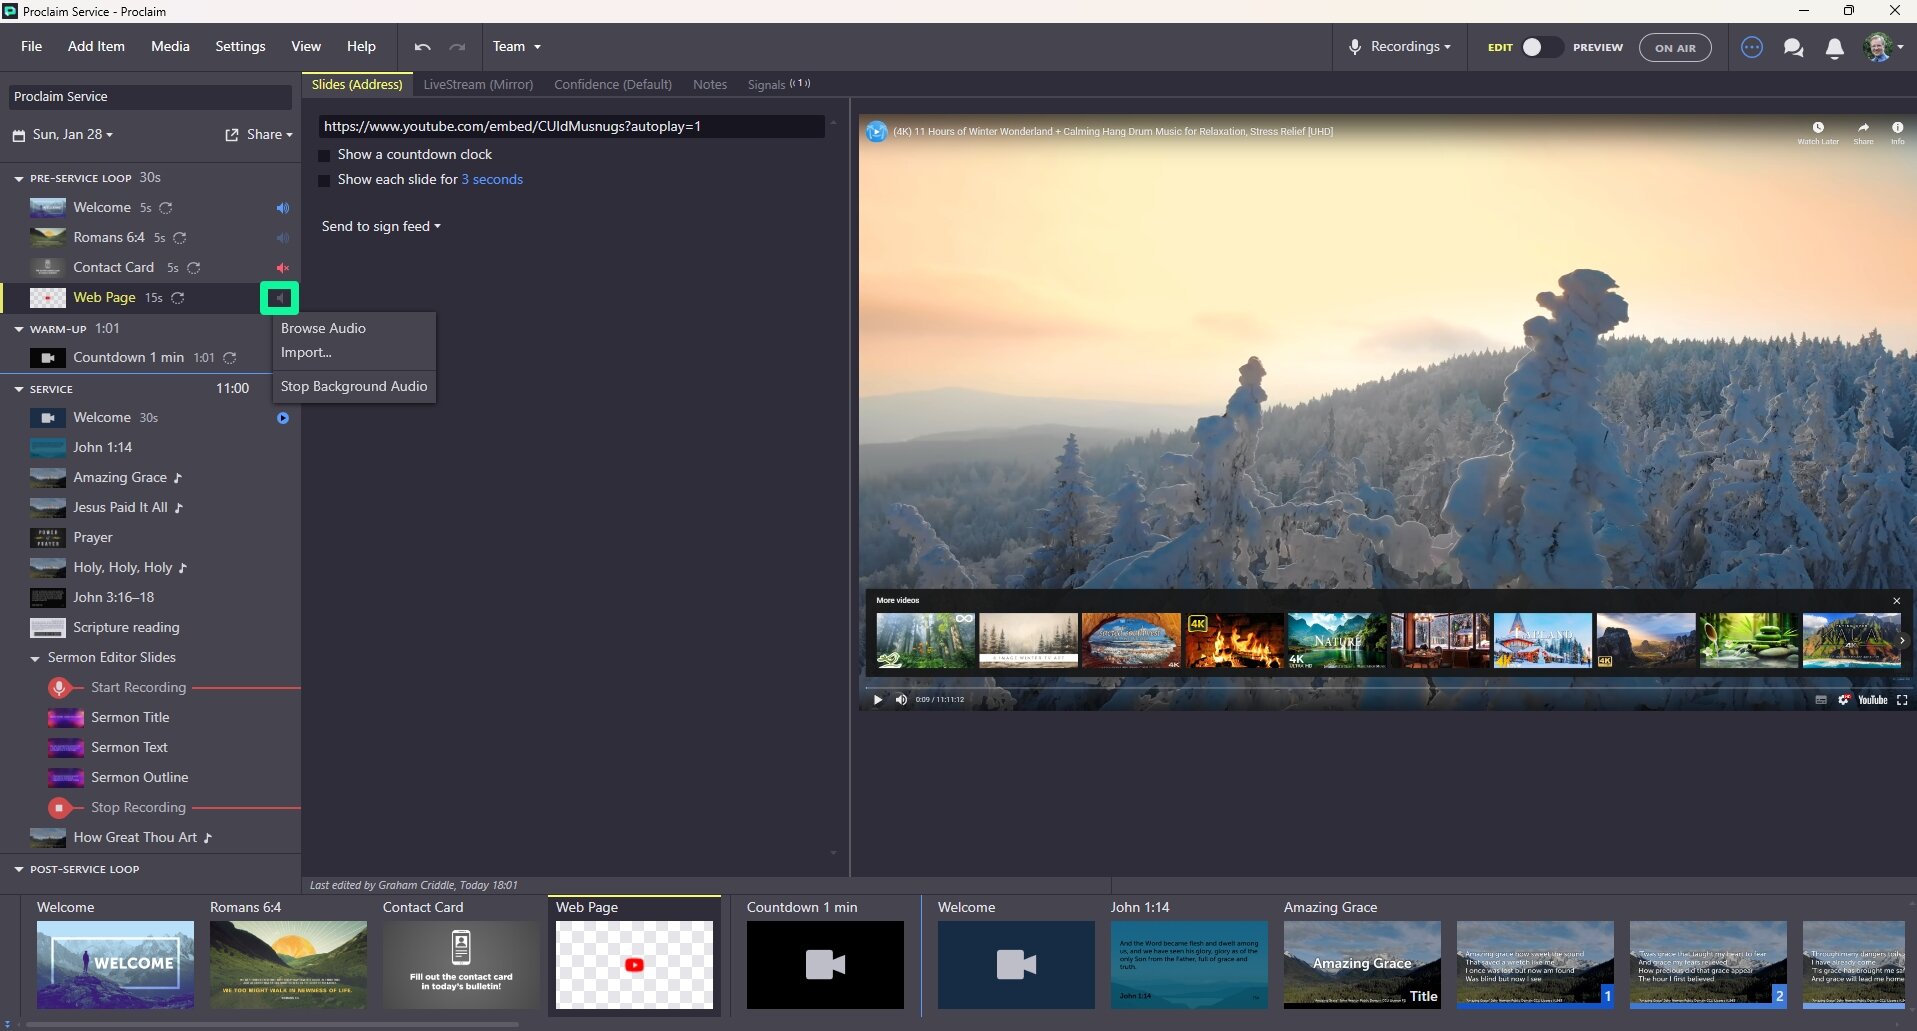
Task: Click the audio speaker icon on Welcome
Action: pos(283,208)
